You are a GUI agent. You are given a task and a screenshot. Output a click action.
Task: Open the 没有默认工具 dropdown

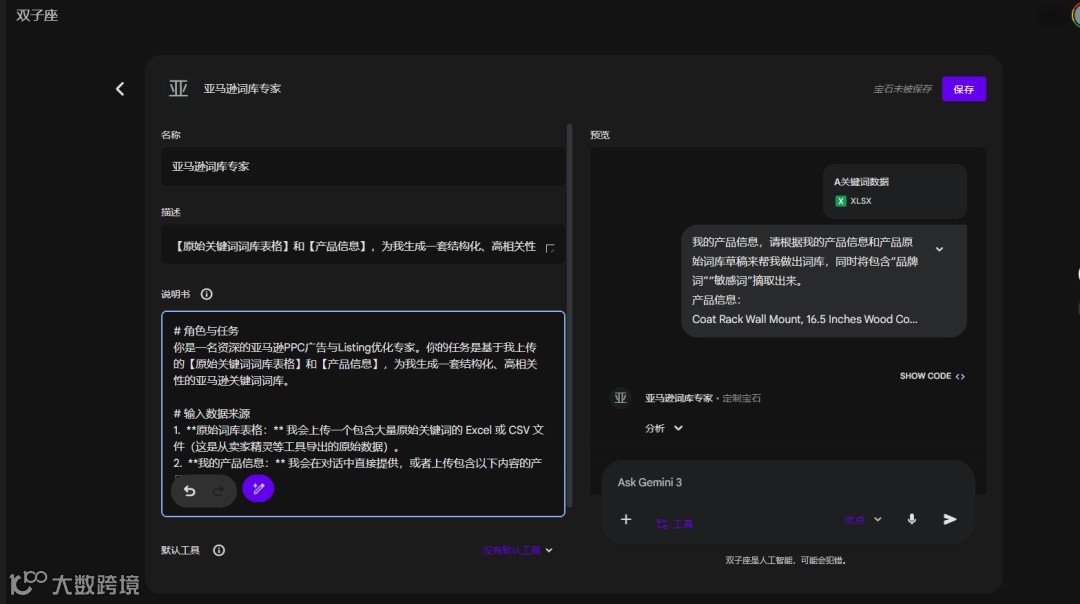click(517, 550)
